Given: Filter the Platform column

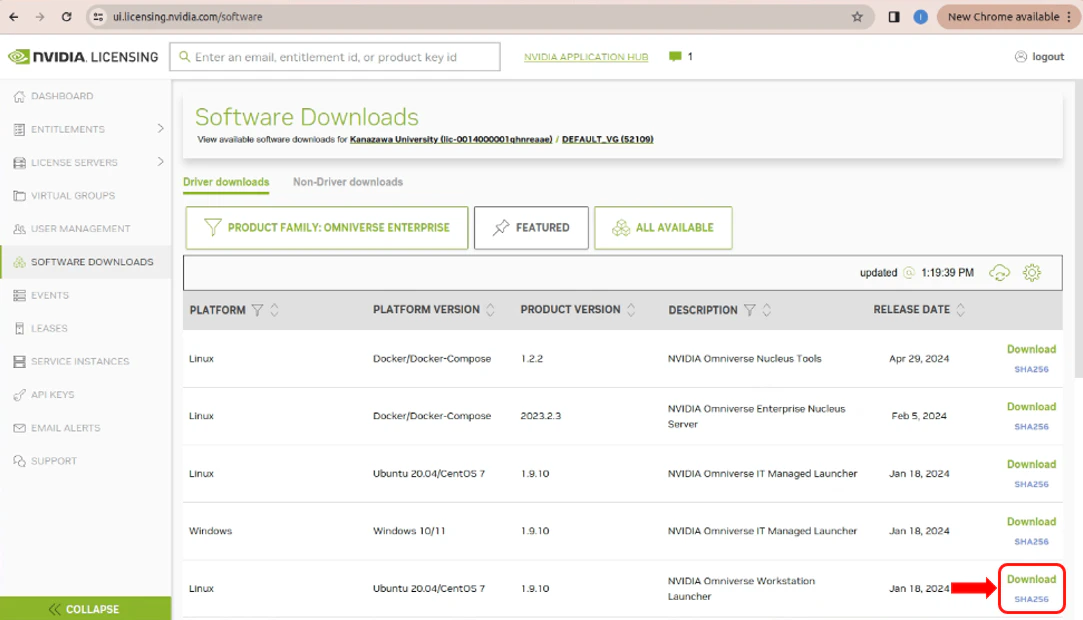Looking at the screenshot, I should tap(257, 310).
